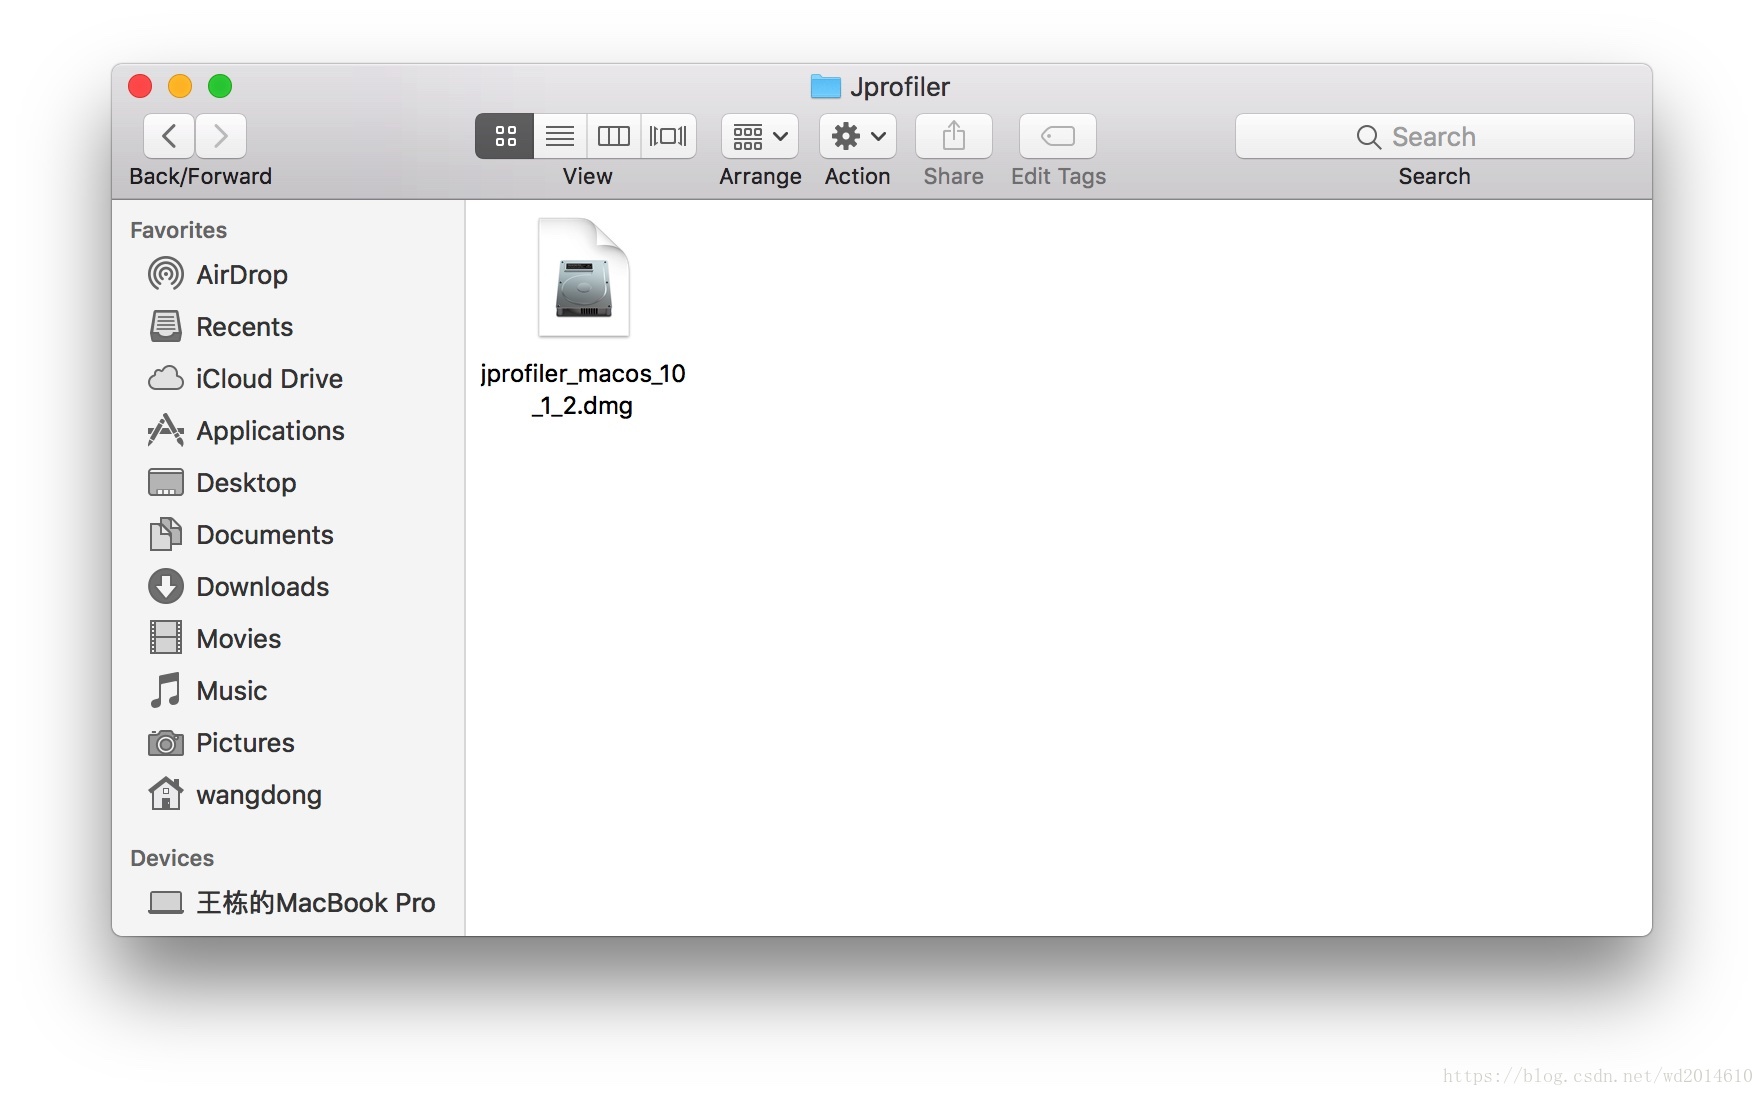The height and width of the screenshot is (1096, 1764).
Task: Click the Share button
Action: tap(954, 136)
